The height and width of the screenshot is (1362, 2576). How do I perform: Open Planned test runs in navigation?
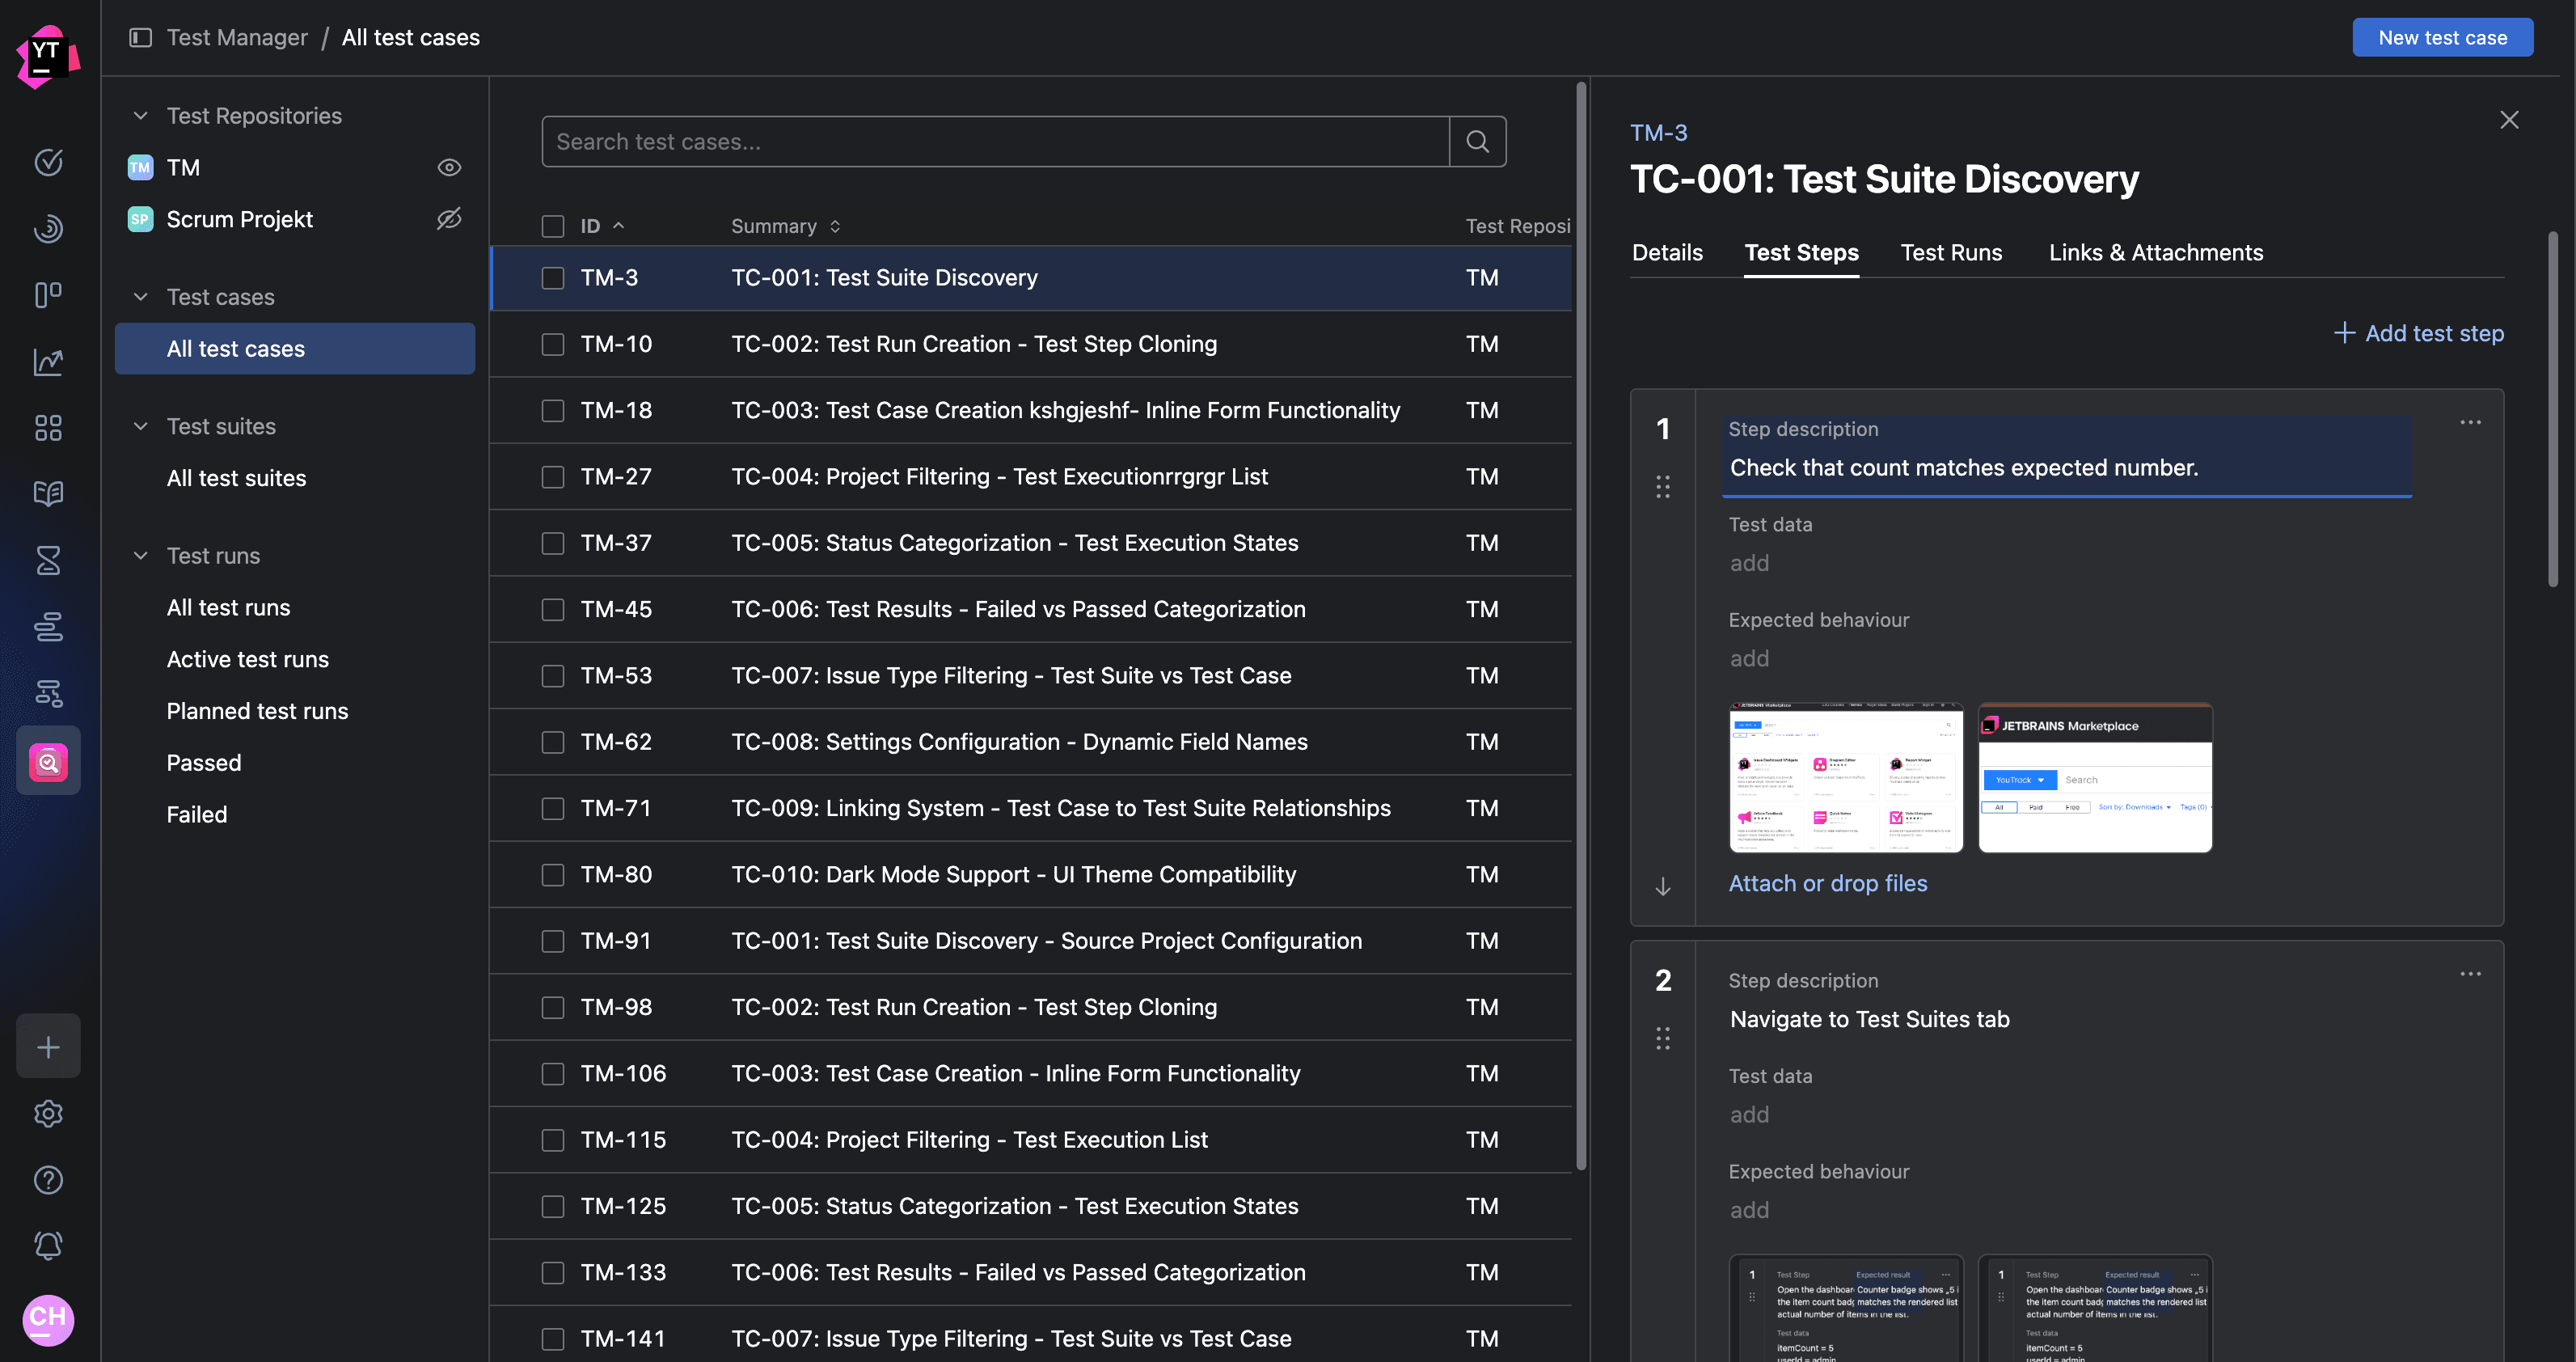257,712
